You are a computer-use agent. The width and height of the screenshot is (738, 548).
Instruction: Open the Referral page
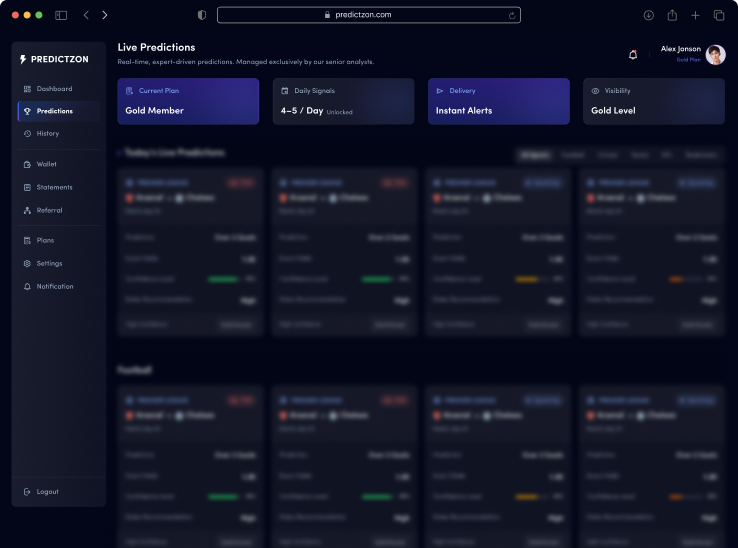coord(49,210)
